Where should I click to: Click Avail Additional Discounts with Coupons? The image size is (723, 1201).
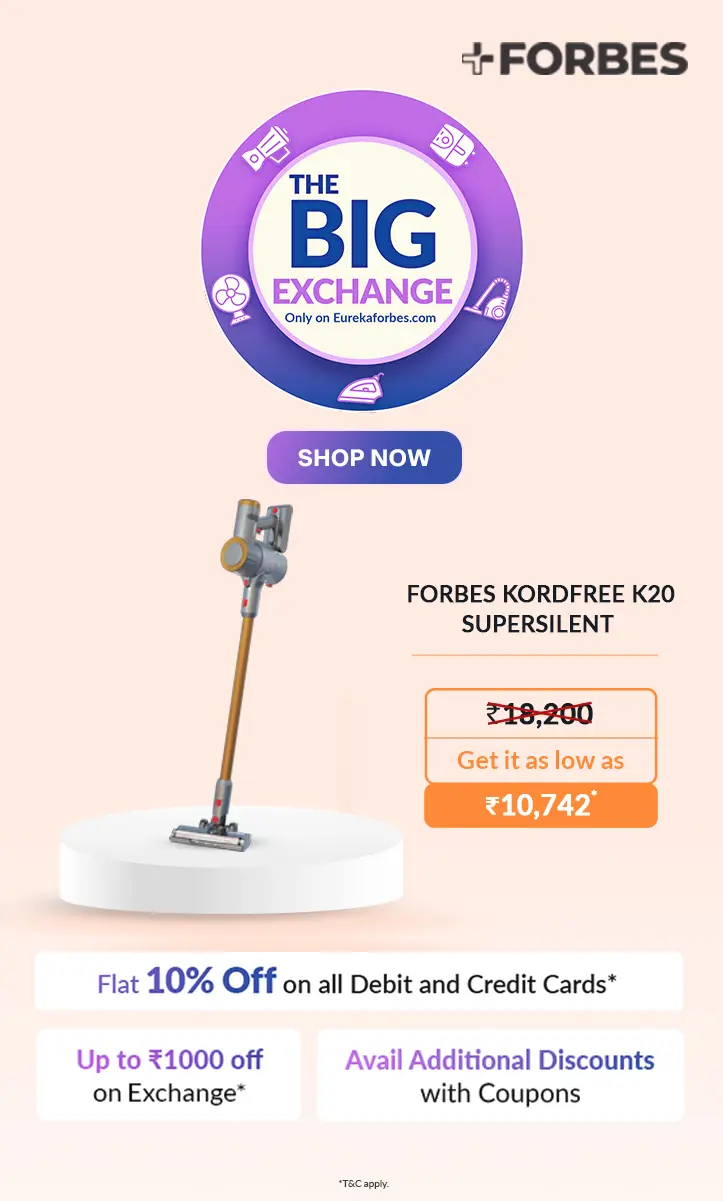point(500,1075)
